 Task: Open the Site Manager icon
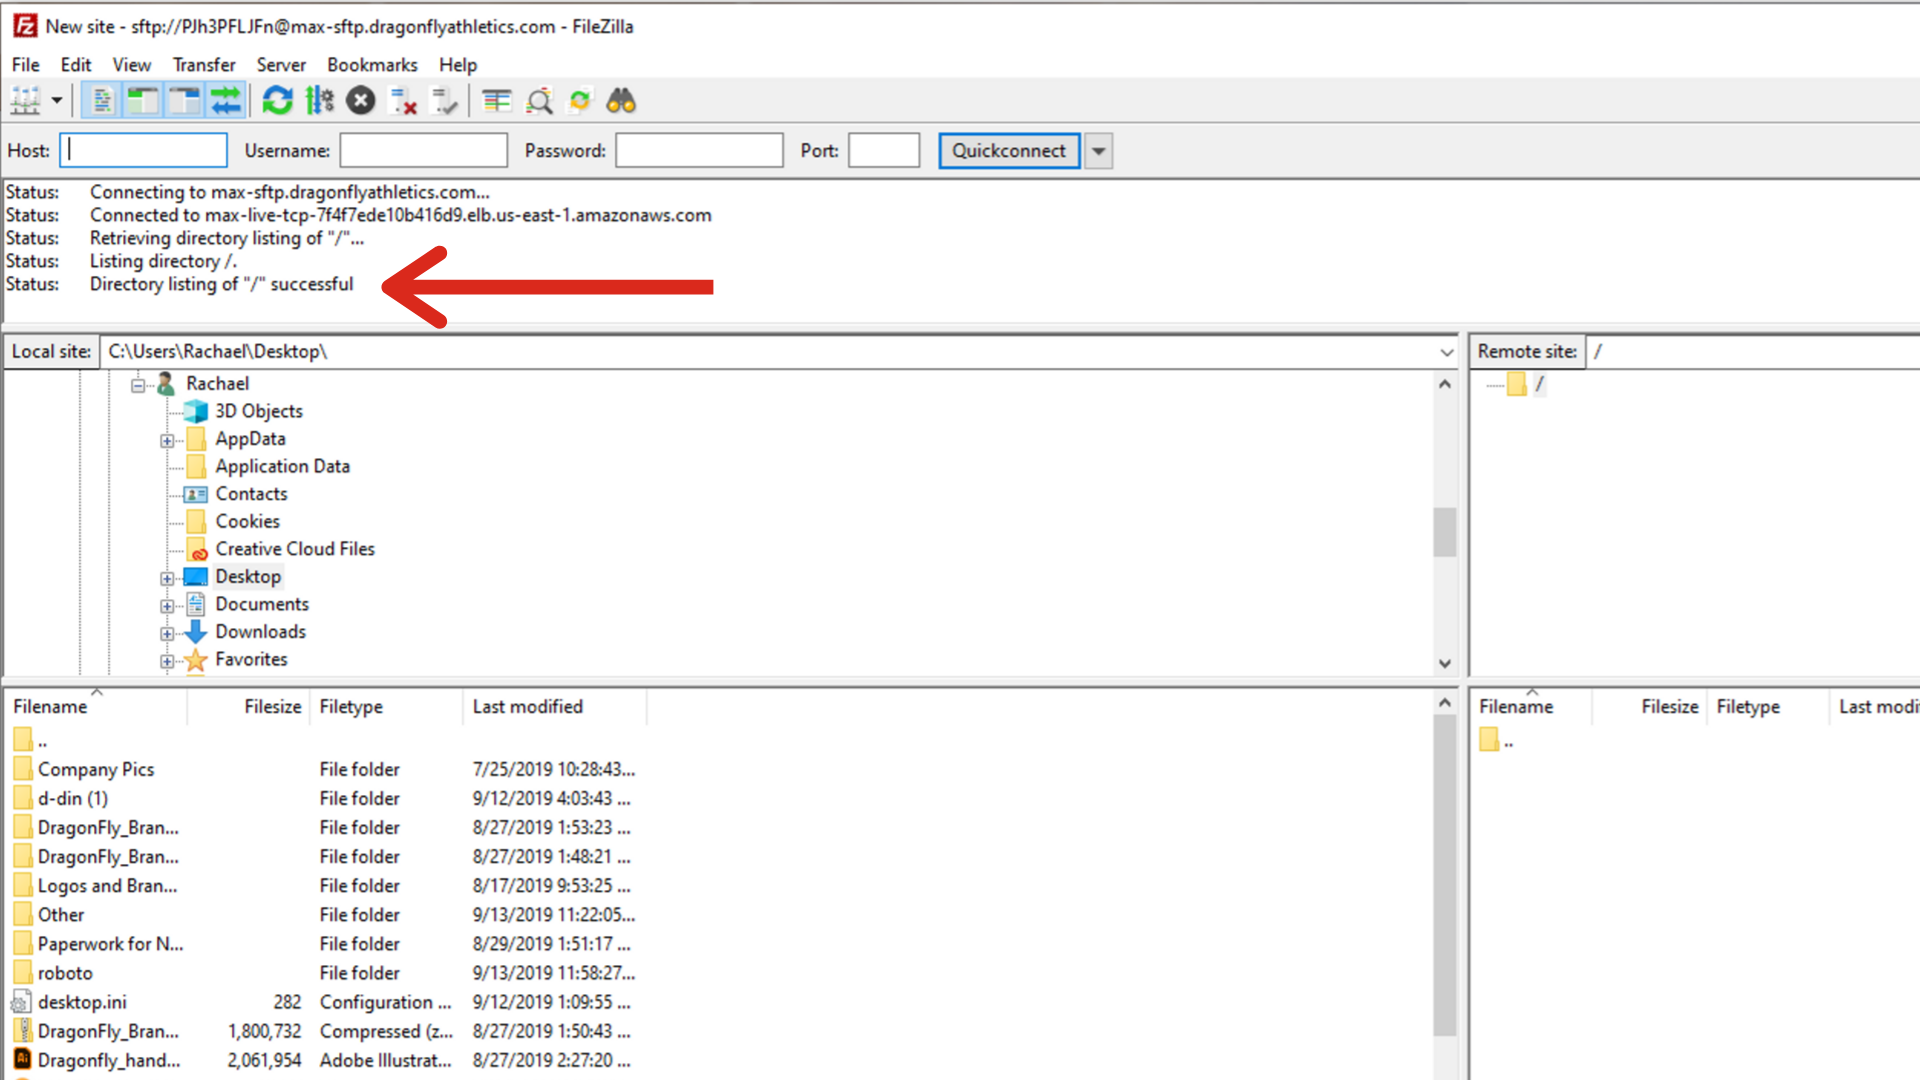pyautogui.click(x=25, y=101)
